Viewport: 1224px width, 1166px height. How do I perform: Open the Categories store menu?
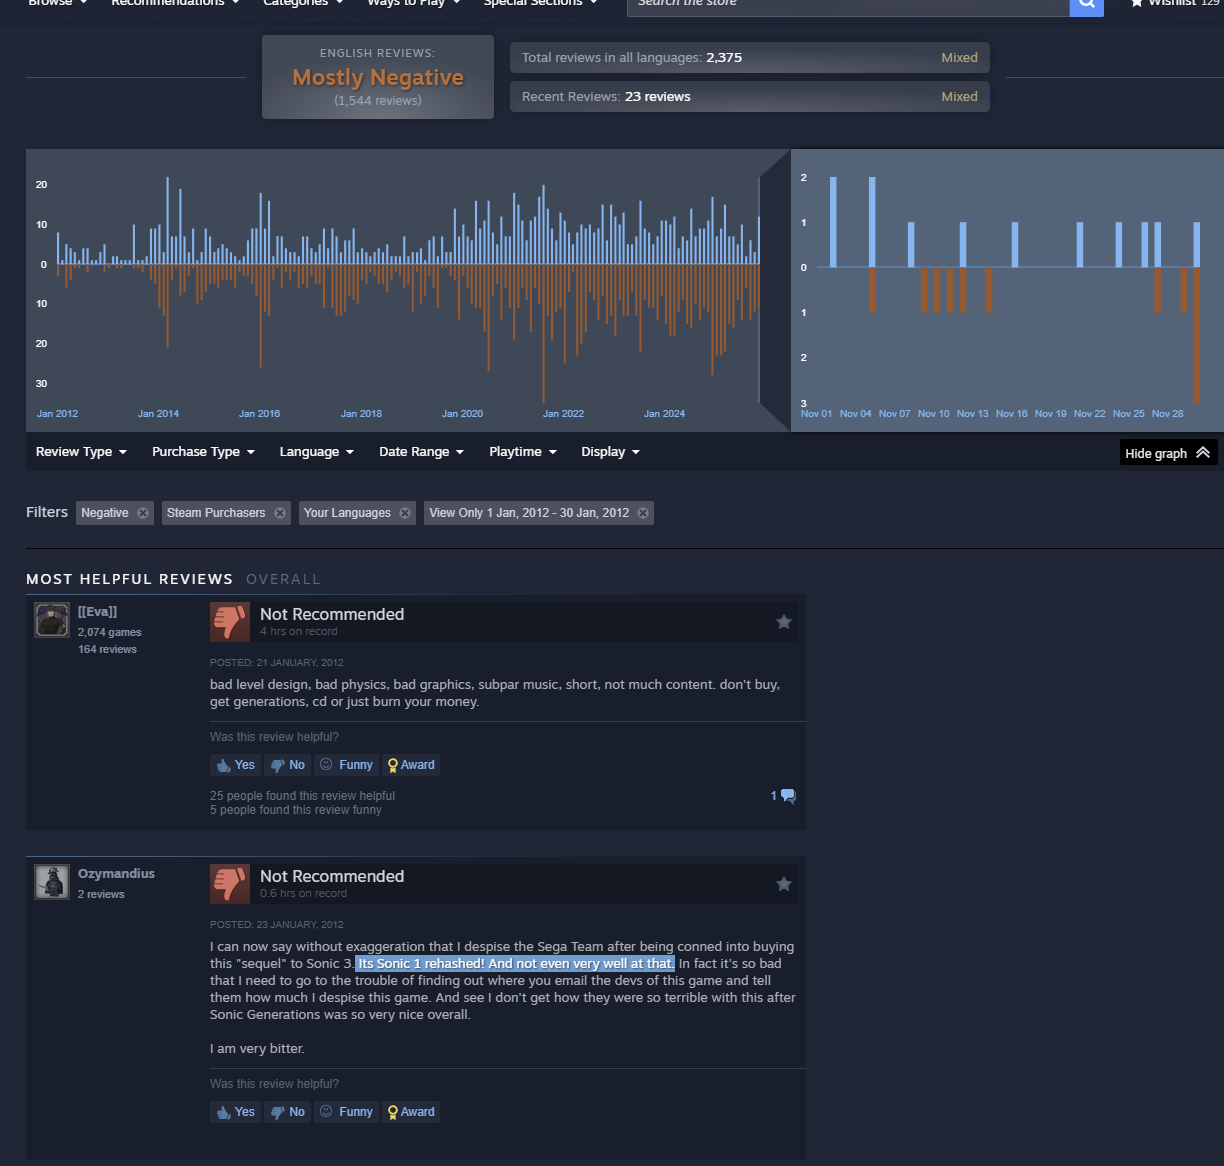point(303,3)
